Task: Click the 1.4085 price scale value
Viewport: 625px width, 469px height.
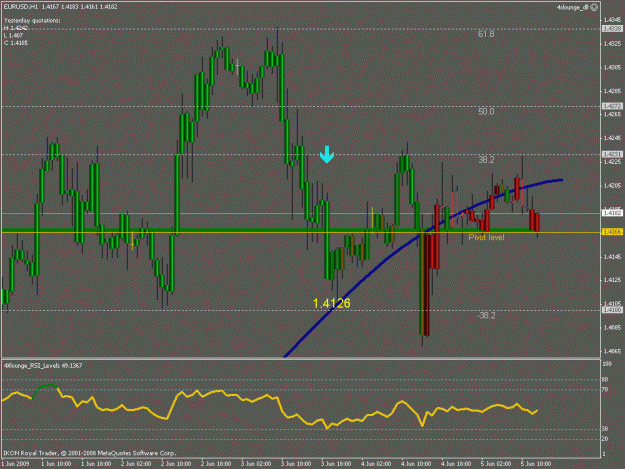Action: 613,328
